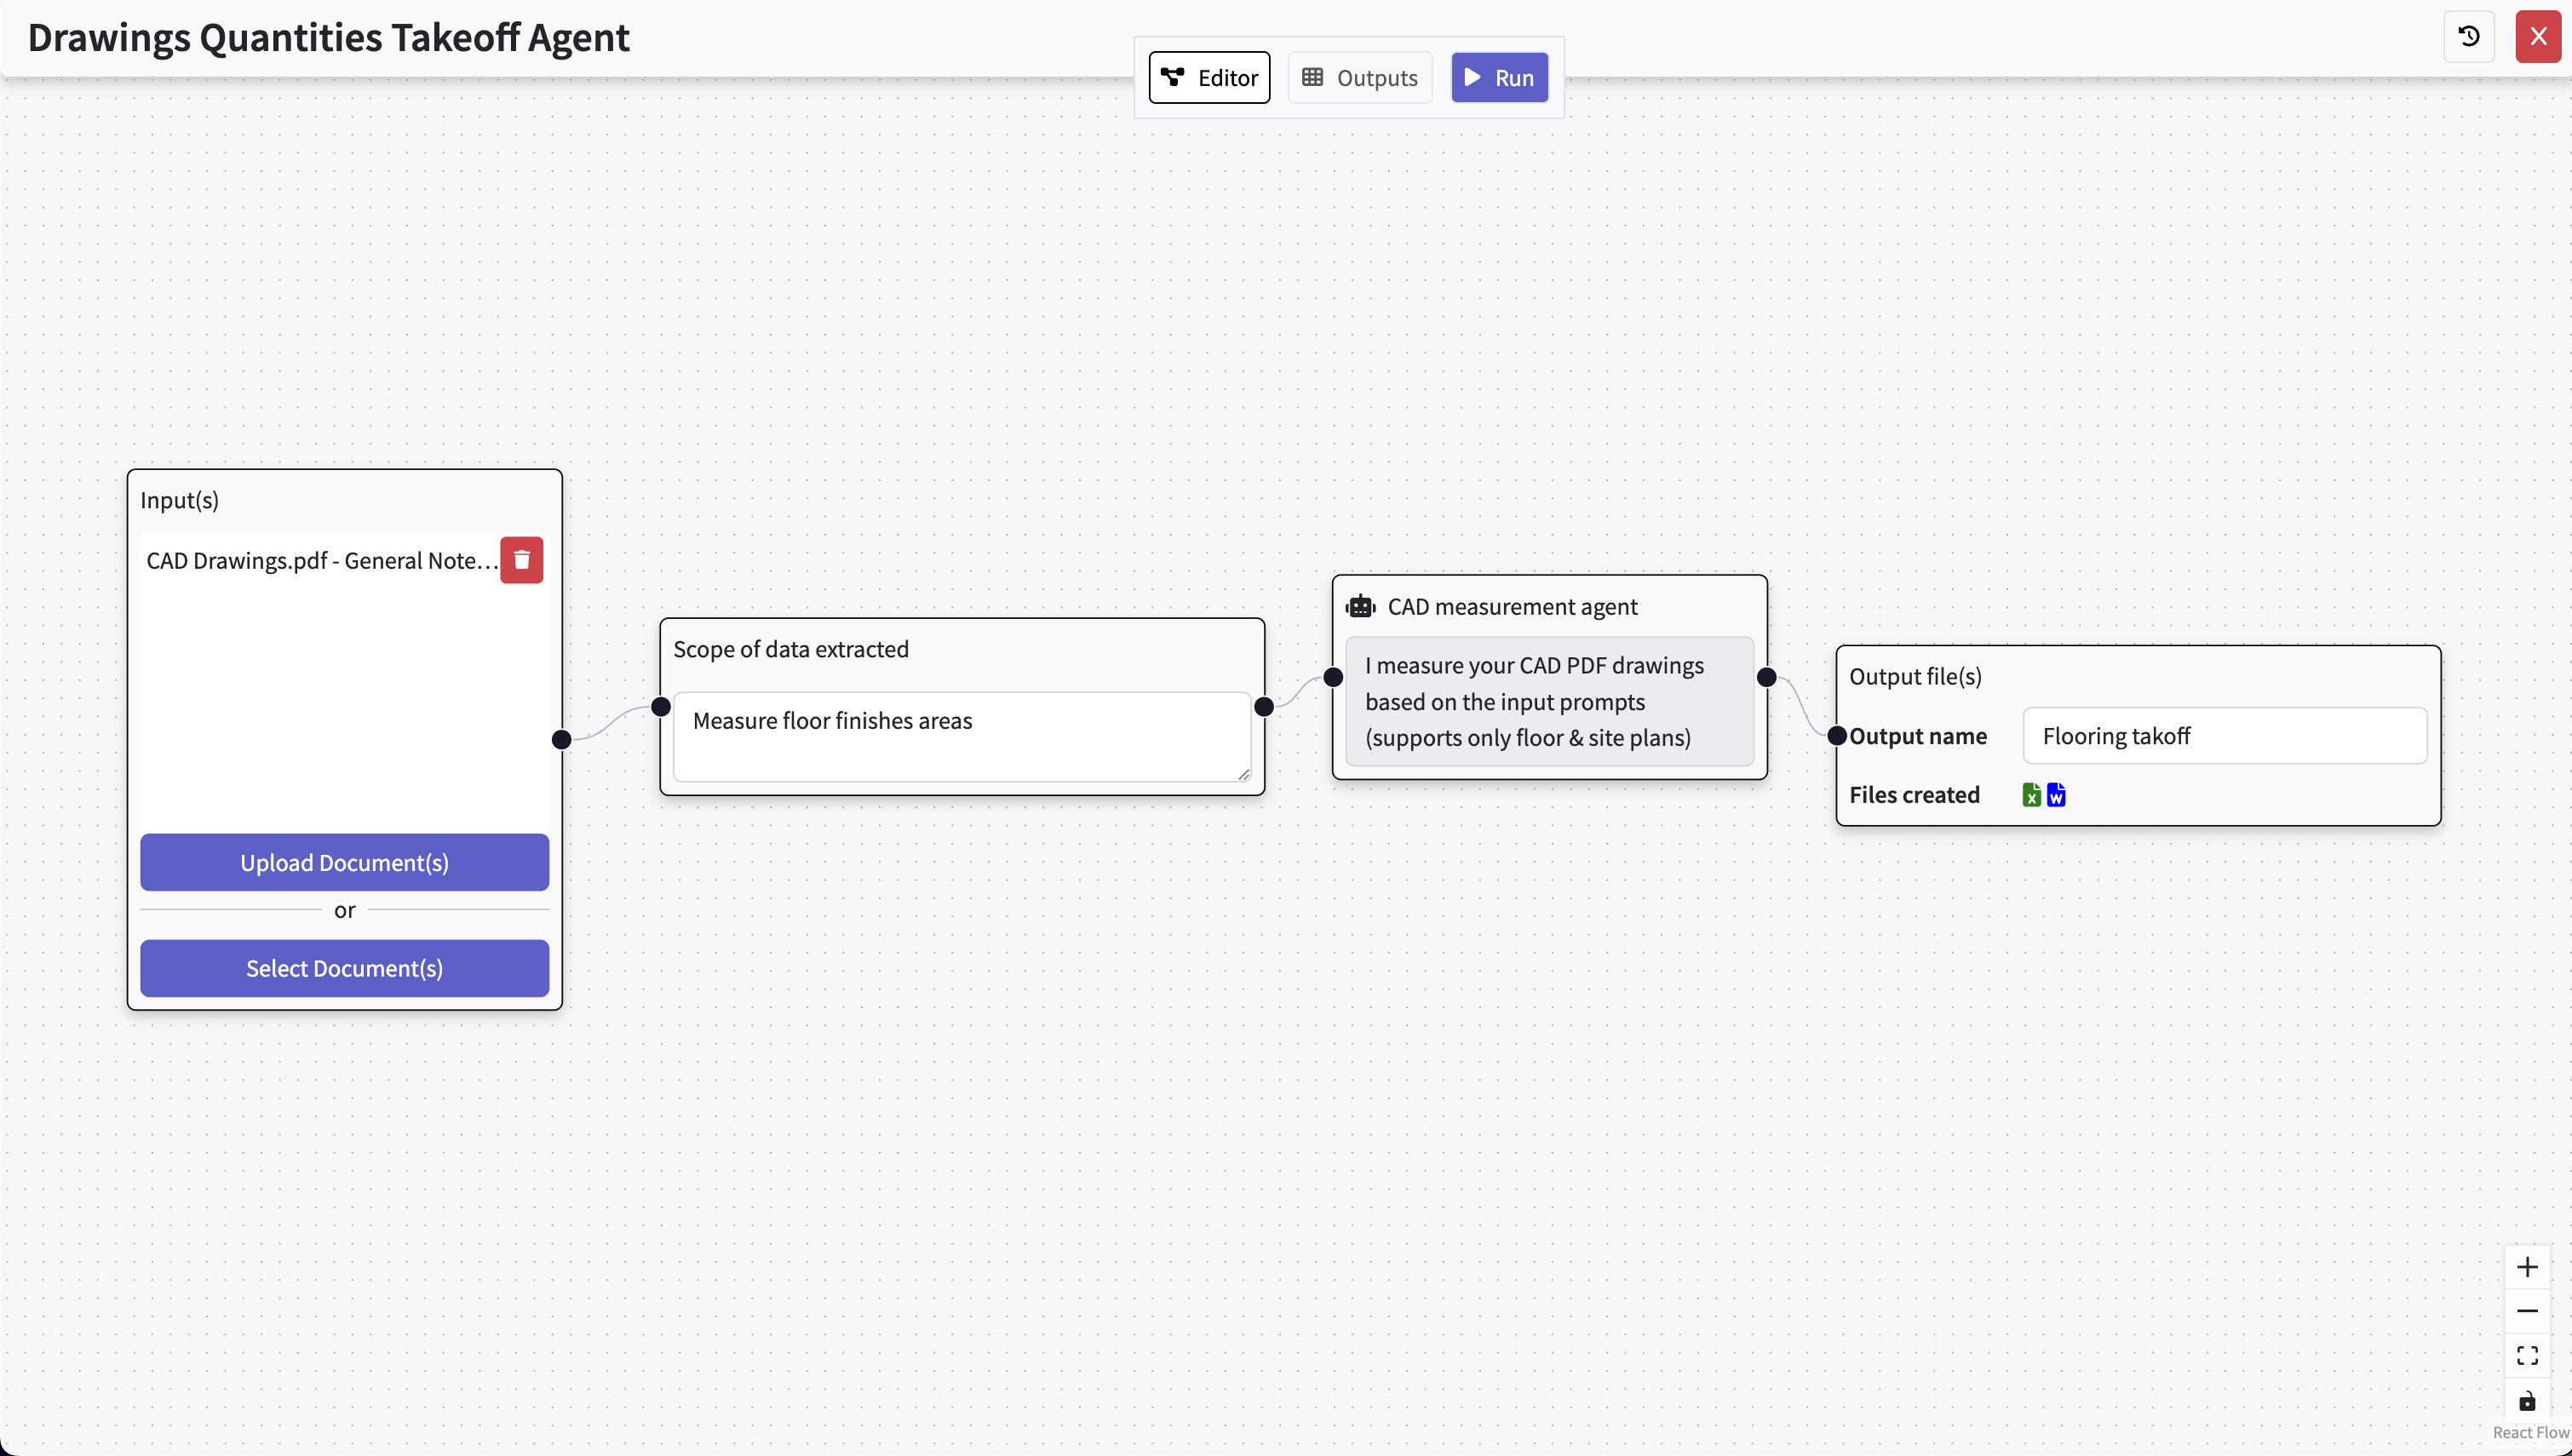Open the React Flow attribution link
This screenshot has width=2572, height=1456.
tap(2530, 1433)
